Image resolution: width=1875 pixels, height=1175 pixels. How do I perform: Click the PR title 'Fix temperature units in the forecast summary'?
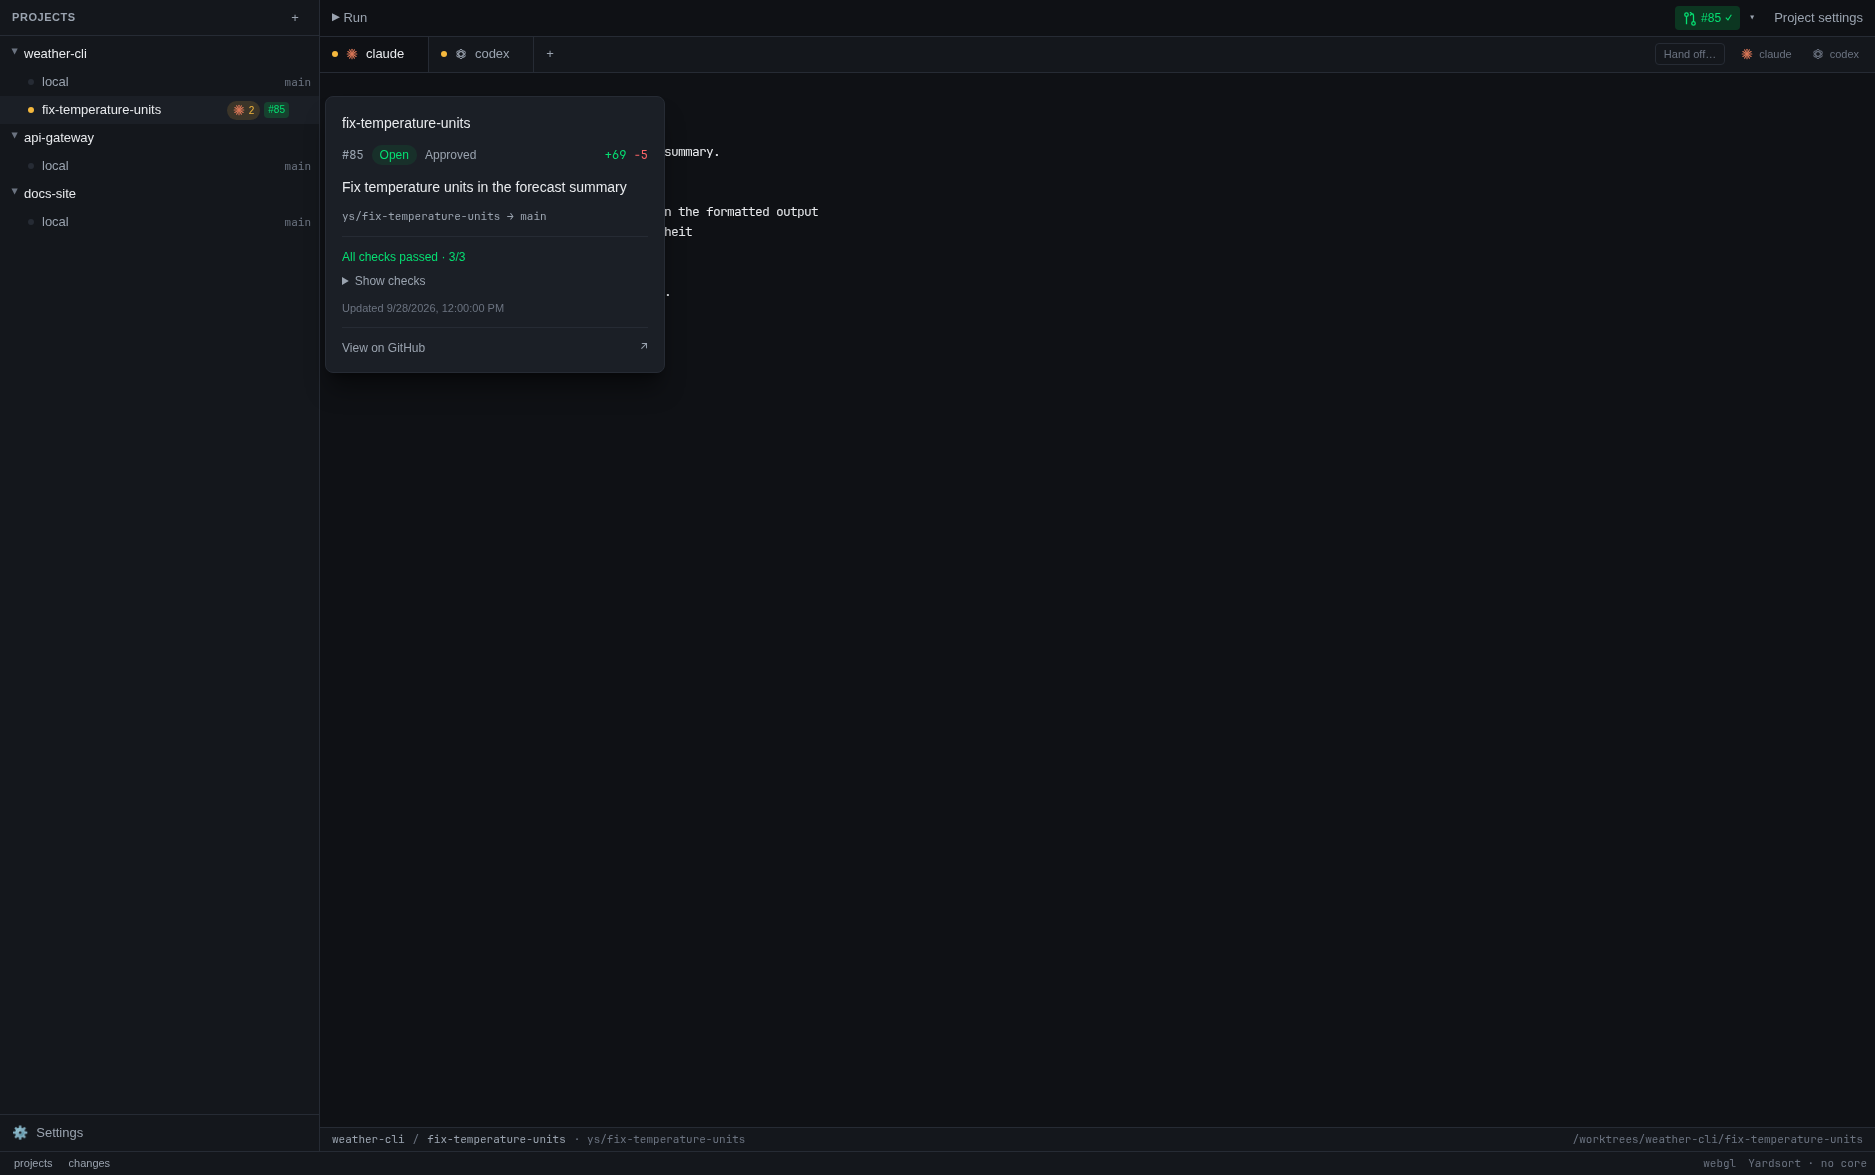point(484,187)
